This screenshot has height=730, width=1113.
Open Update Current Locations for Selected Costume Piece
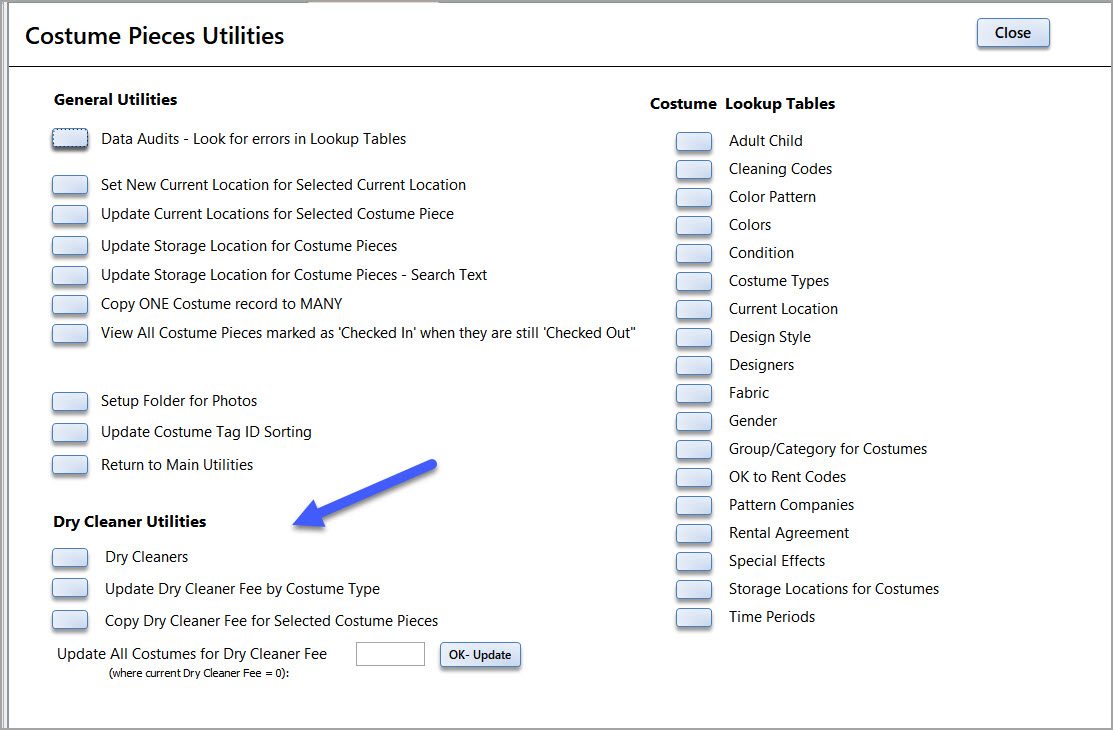(x=70, y=214)
